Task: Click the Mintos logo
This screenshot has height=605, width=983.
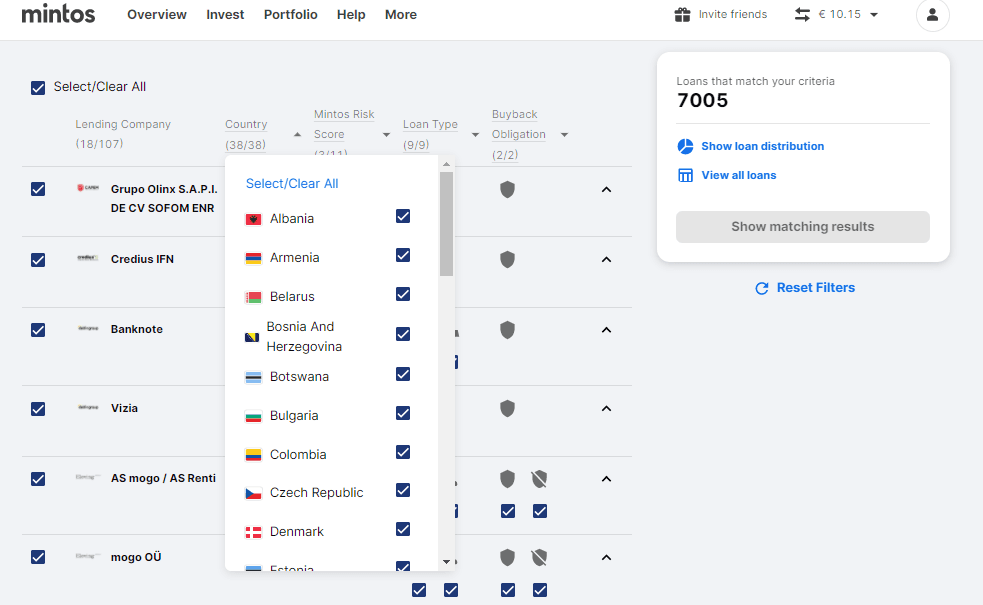Action: 58,14
